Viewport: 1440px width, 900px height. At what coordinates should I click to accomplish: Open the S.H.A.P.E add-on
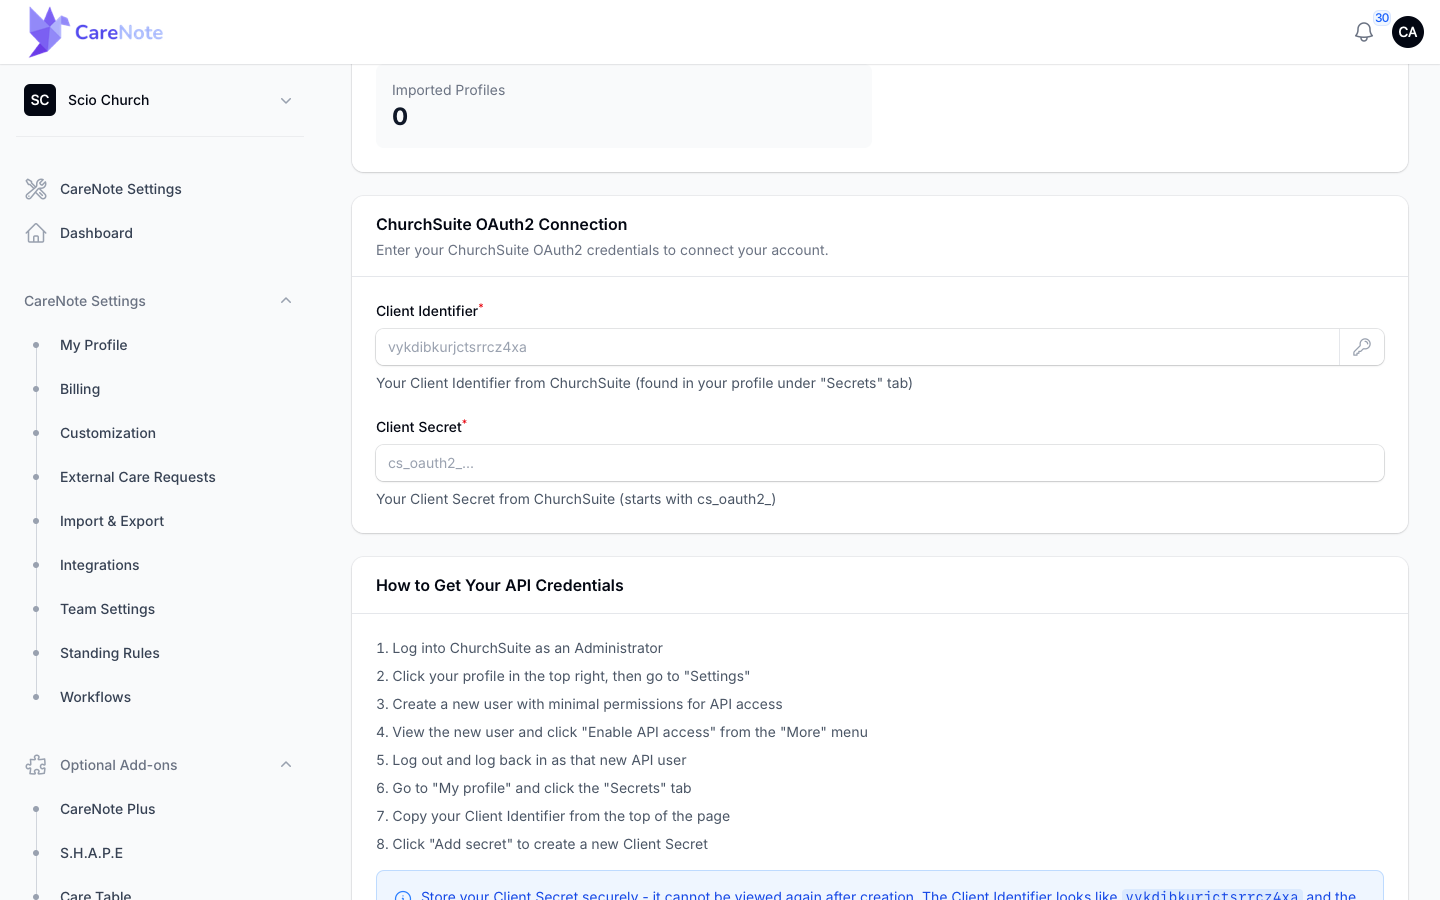tap(92, 853)
